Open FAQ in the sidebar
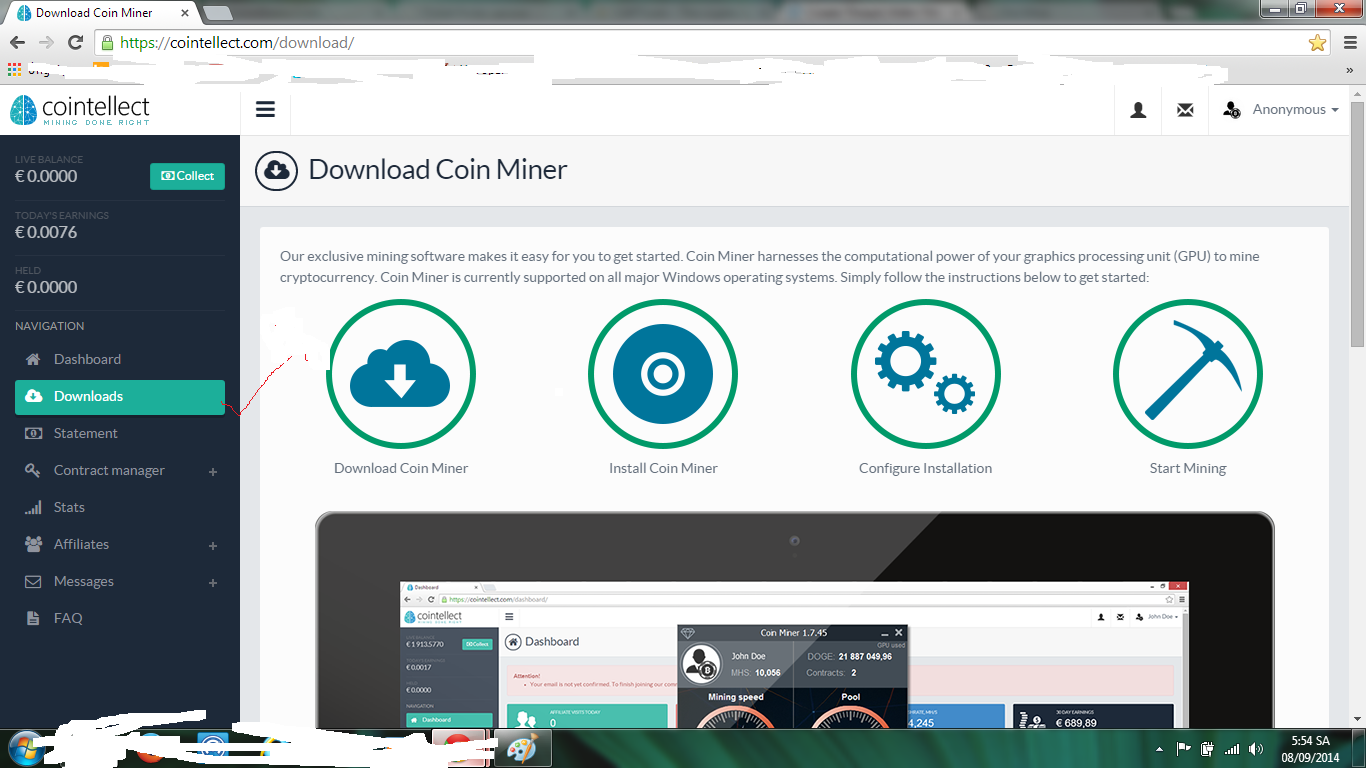This screenshot has width=1366, height=768. coord(120,618)
